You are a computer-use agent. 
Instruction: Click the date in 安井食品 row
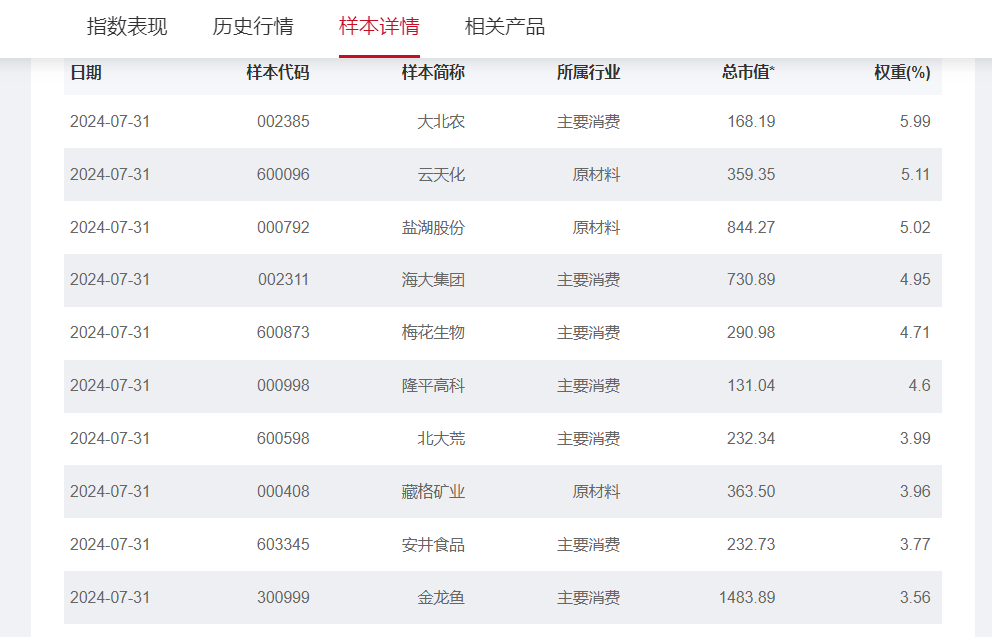coord(110,545)
